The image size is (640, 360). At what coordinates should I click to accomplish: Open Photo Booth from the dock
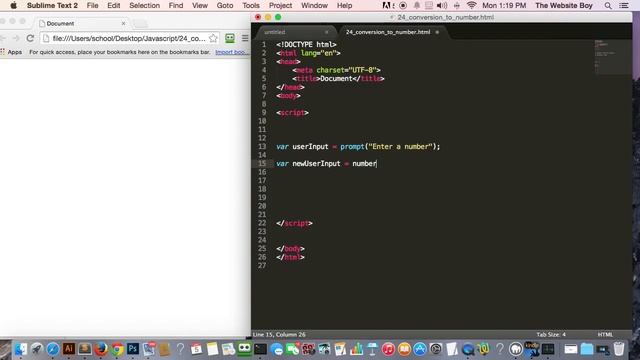tap(308, 349)
